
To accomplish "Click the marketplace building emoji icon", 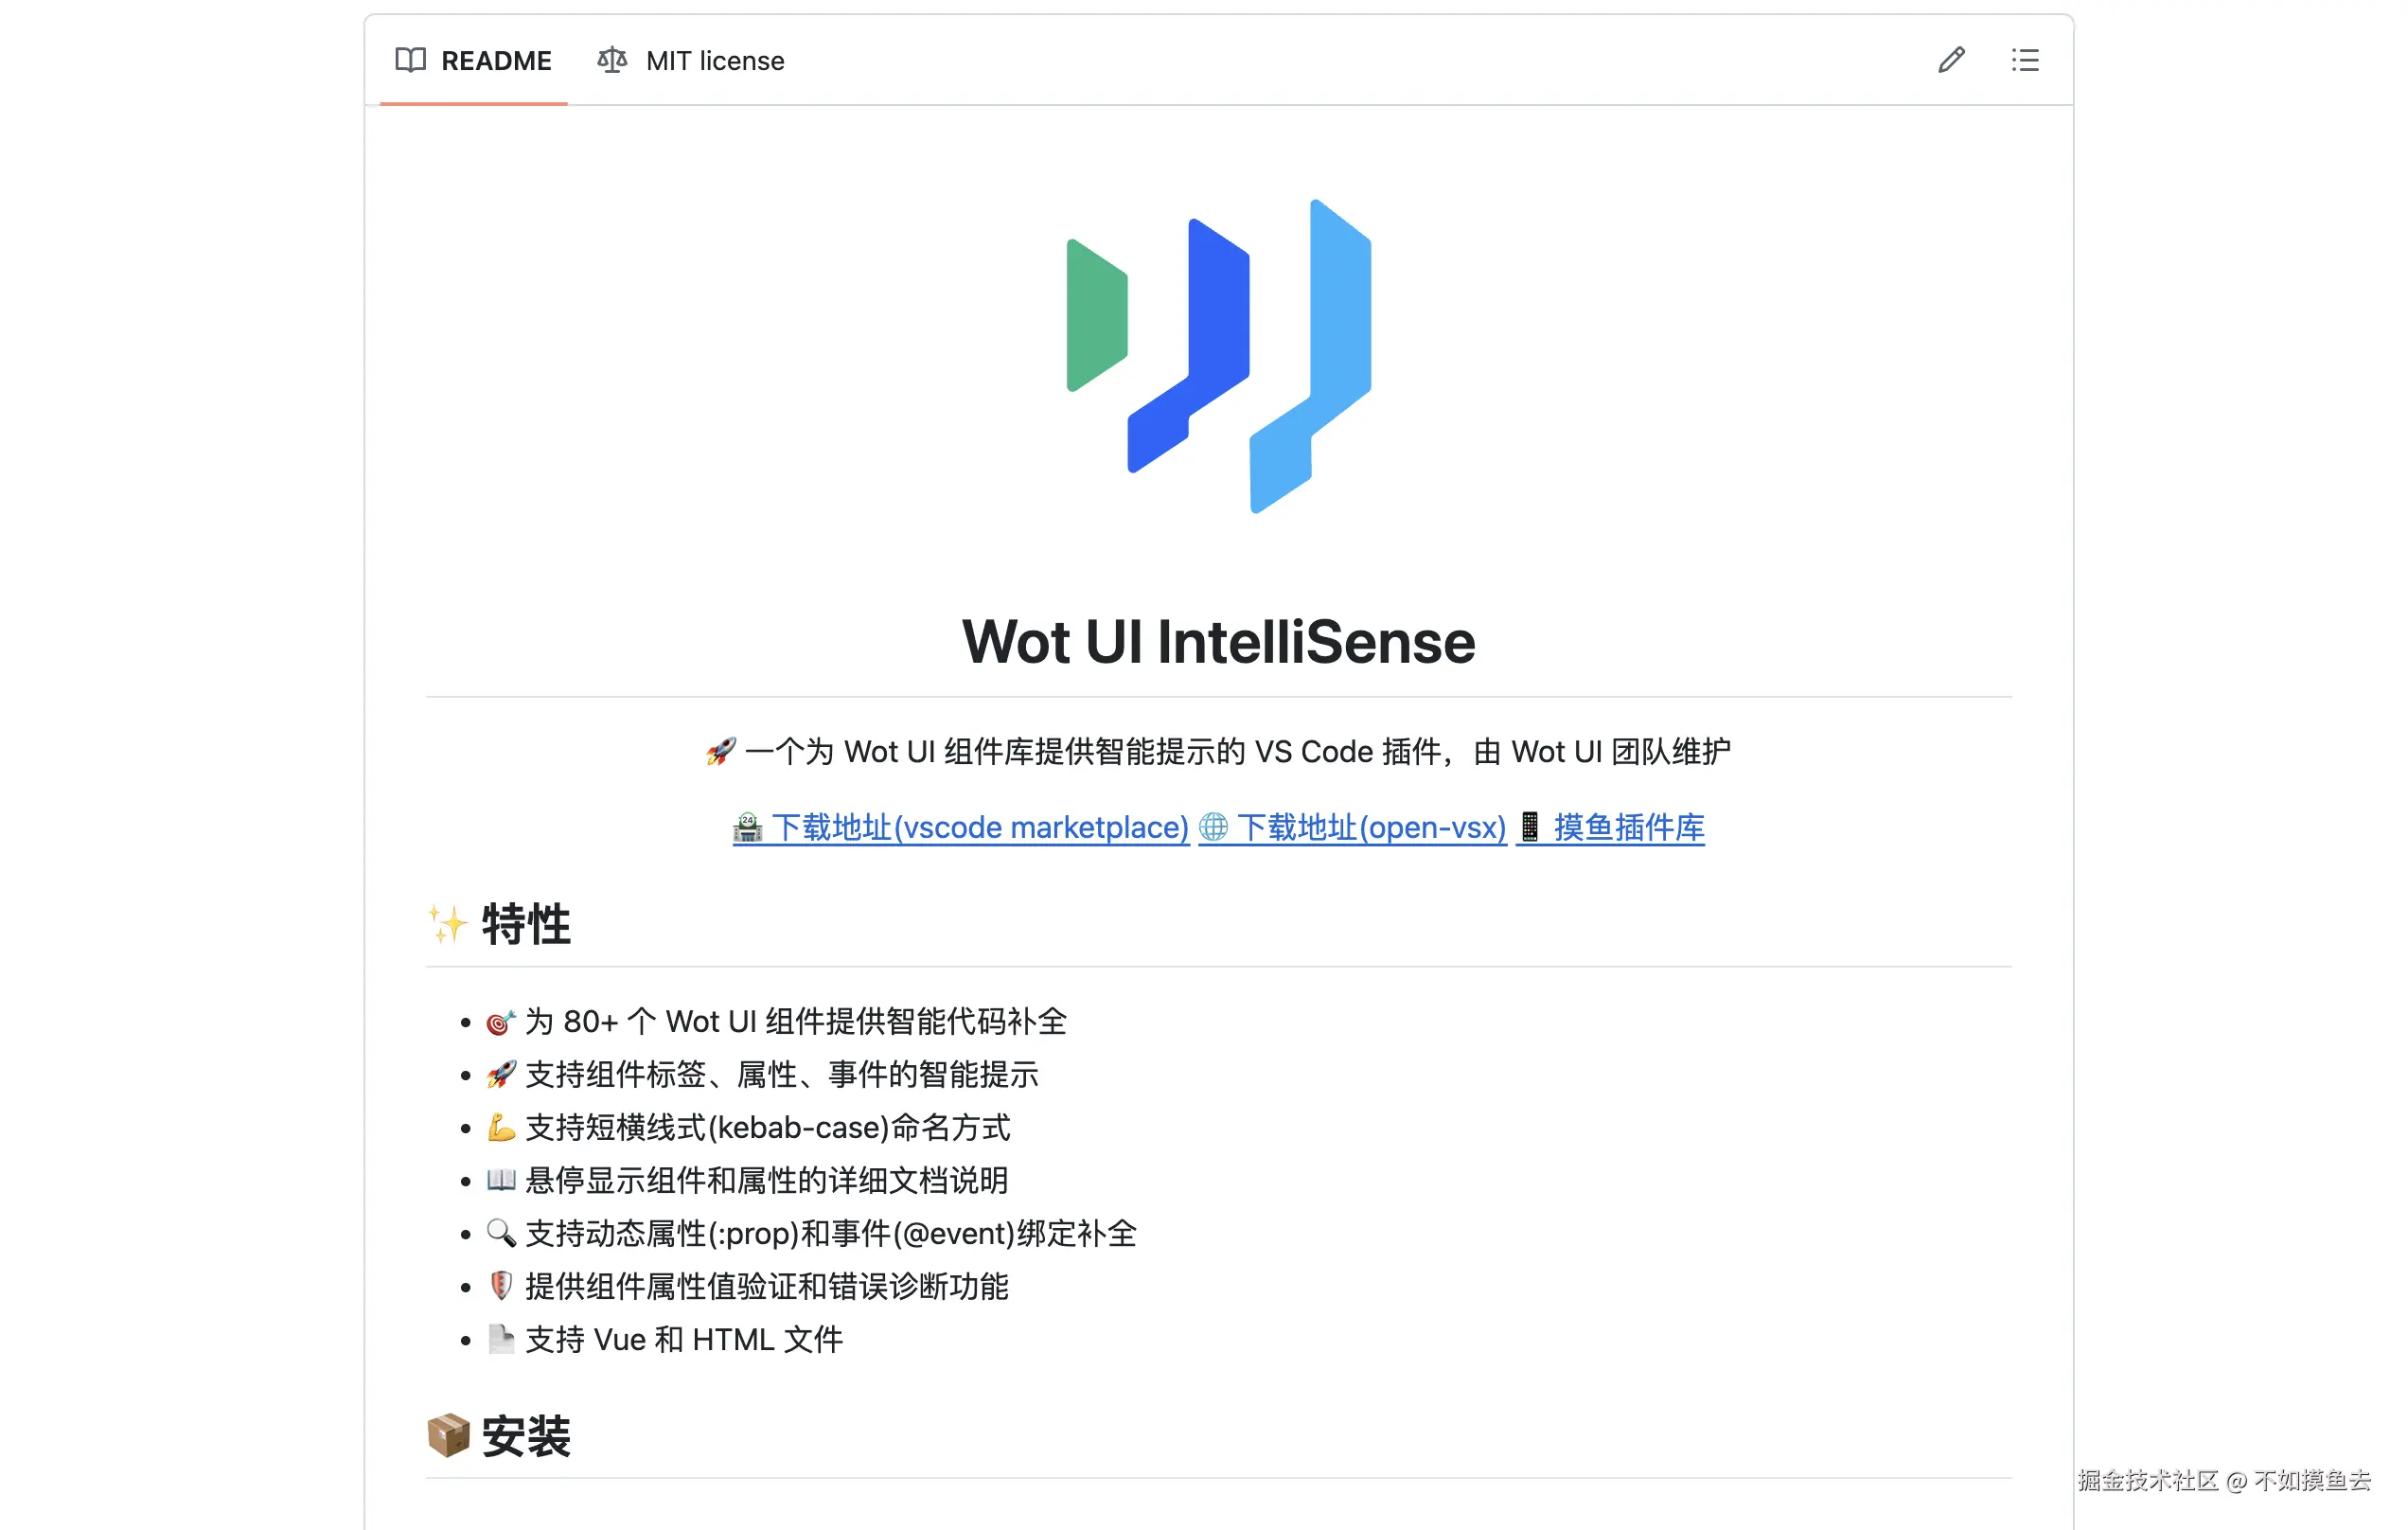I will tap(747, 827).
